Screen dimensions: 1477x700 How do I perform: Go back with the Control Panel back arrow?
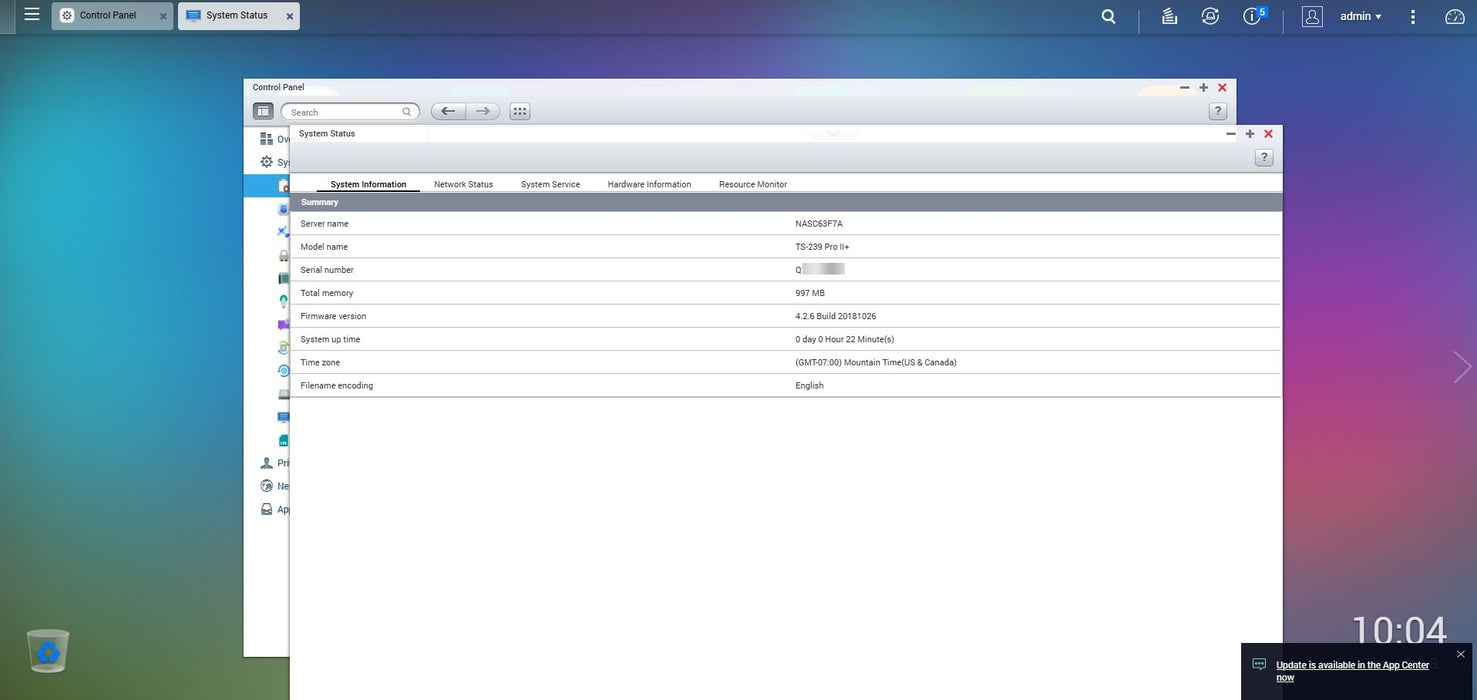click(x=448, y=111)
